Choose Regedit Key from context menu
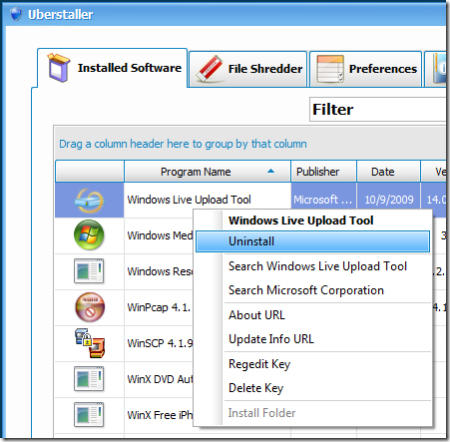This screenshot has height=442, width=450. click(259, 364)
